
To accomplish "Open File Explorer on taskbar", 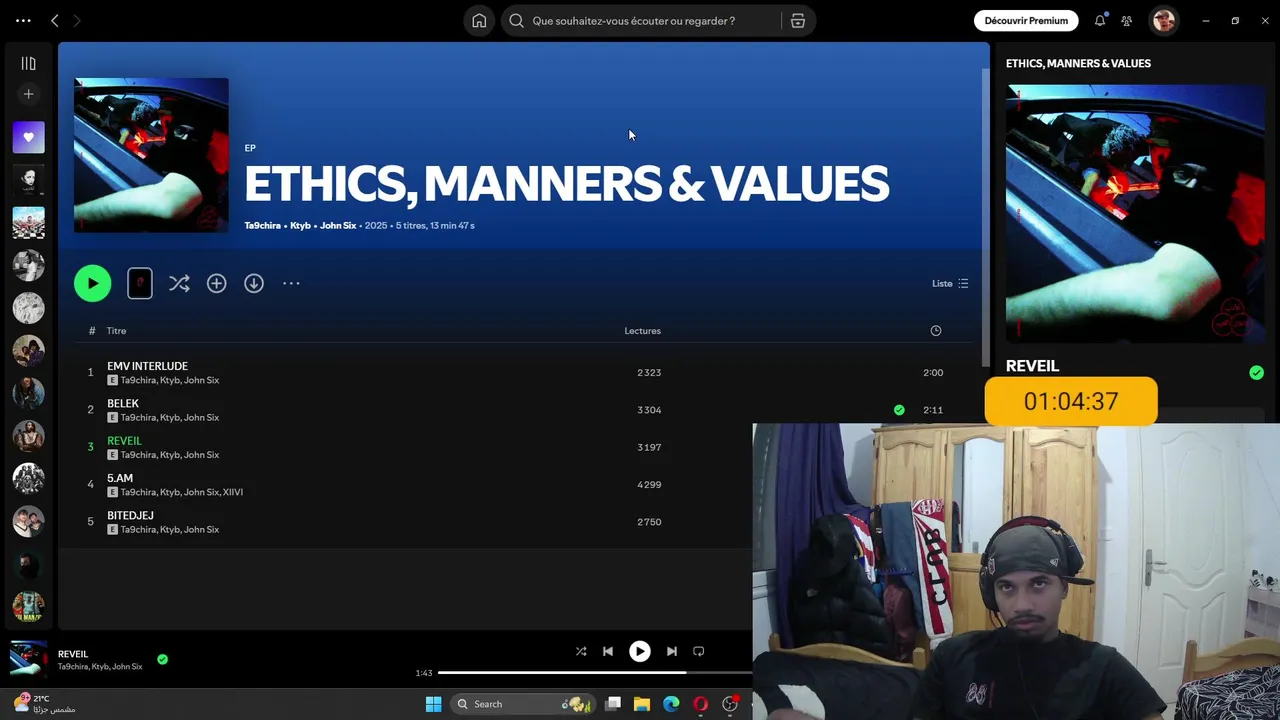I will (642, 704).
